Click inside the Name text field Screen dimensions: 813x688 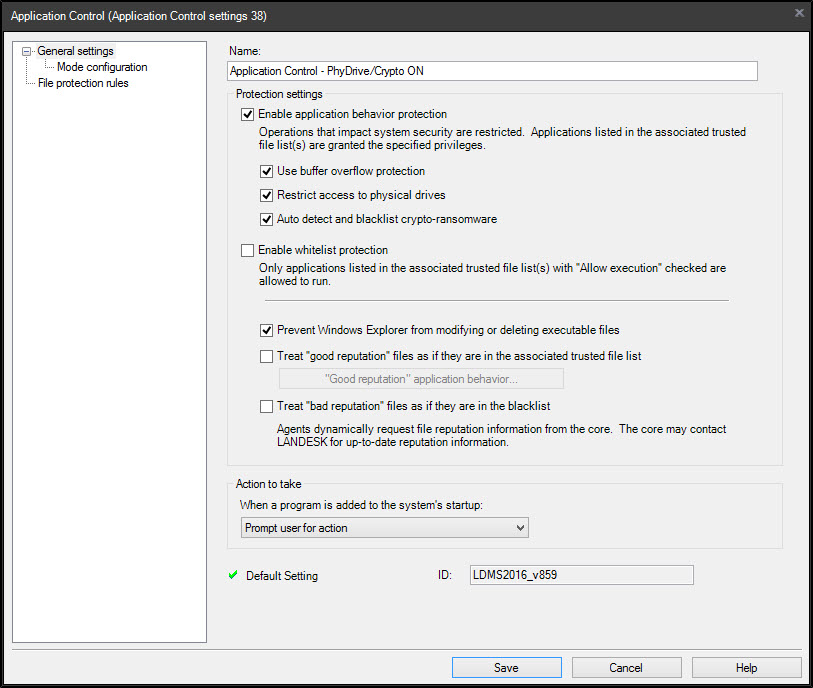(x=492, y=71)
